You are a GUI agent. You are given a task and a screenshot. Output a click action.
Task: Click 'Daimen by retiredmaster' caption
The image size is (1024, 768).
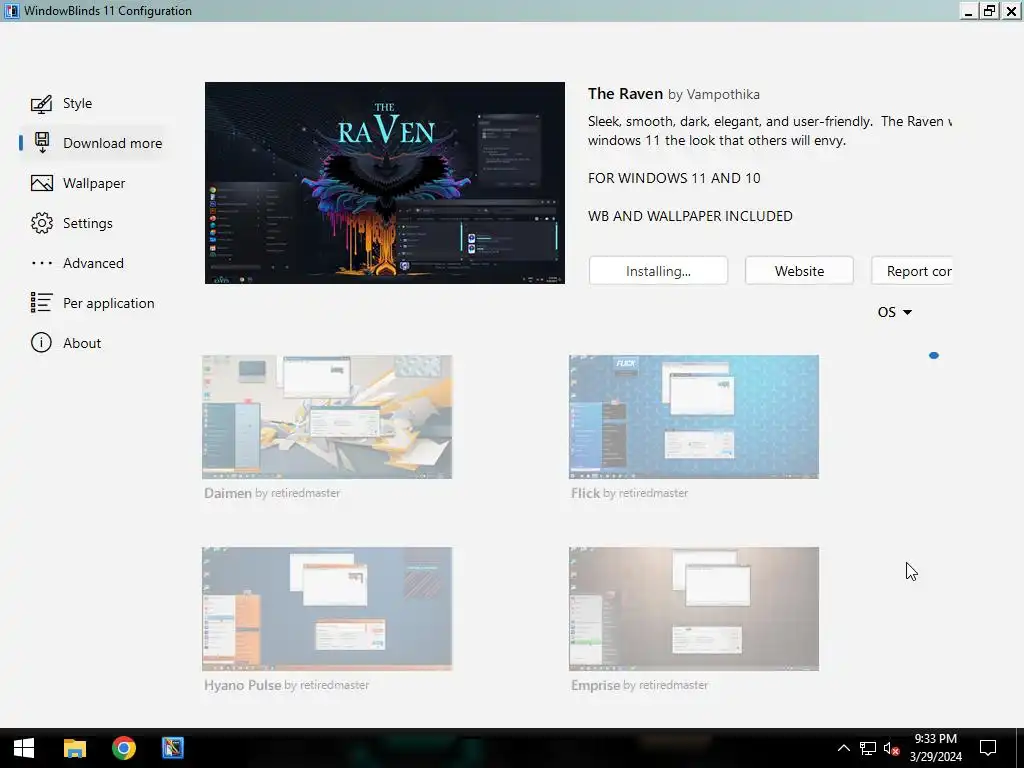(272, 493)
